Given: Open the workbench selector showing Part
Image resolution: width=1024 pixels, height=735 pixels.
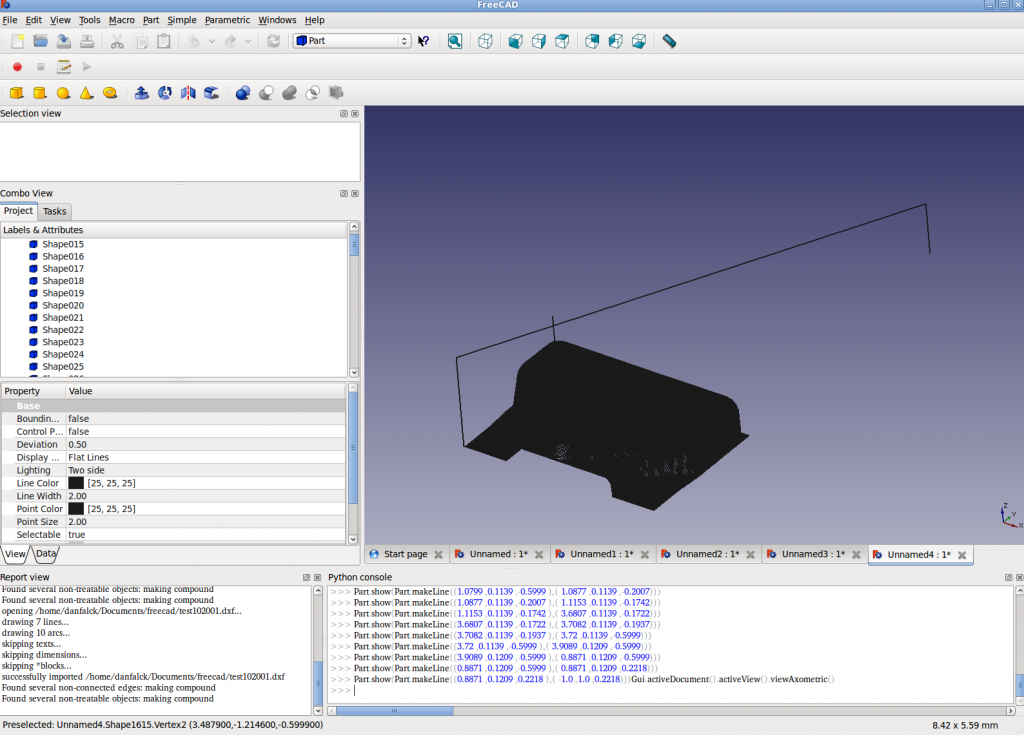Looking at the screenshot, I should pos(352,41).
